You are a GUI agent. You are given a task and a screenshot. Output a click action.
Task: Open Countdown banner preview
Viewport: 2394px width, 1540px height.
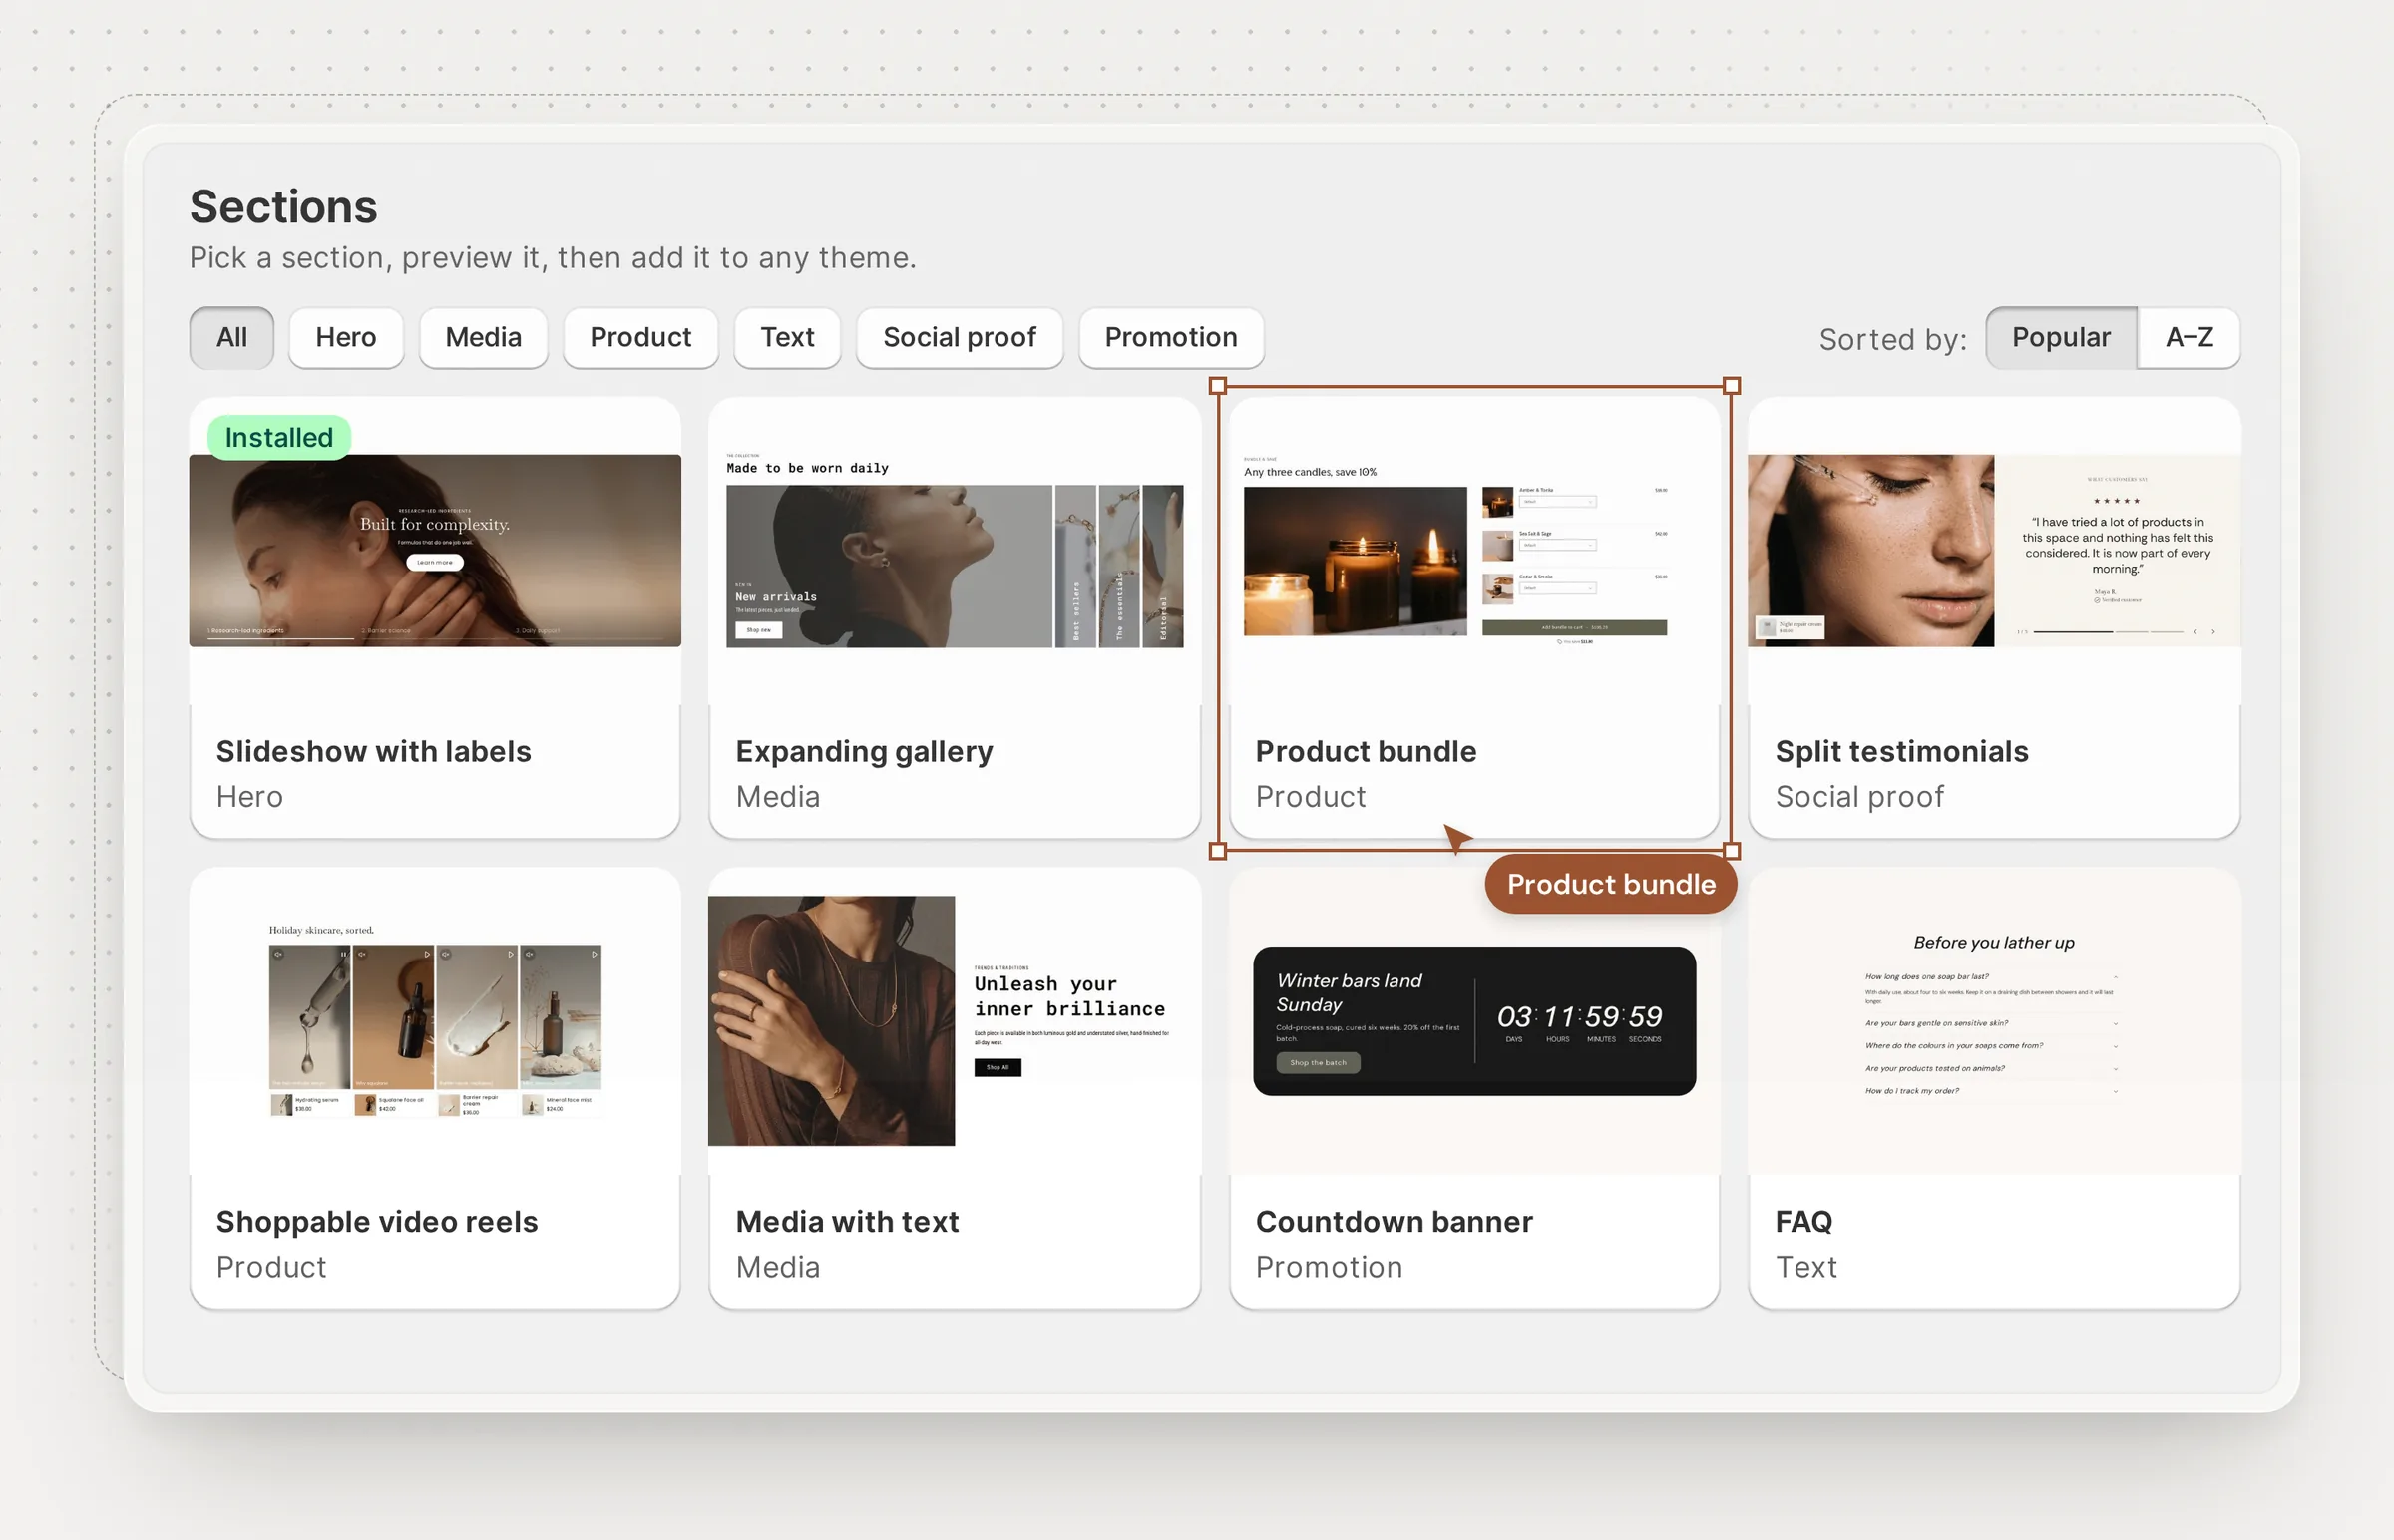coord(1475,1021)
